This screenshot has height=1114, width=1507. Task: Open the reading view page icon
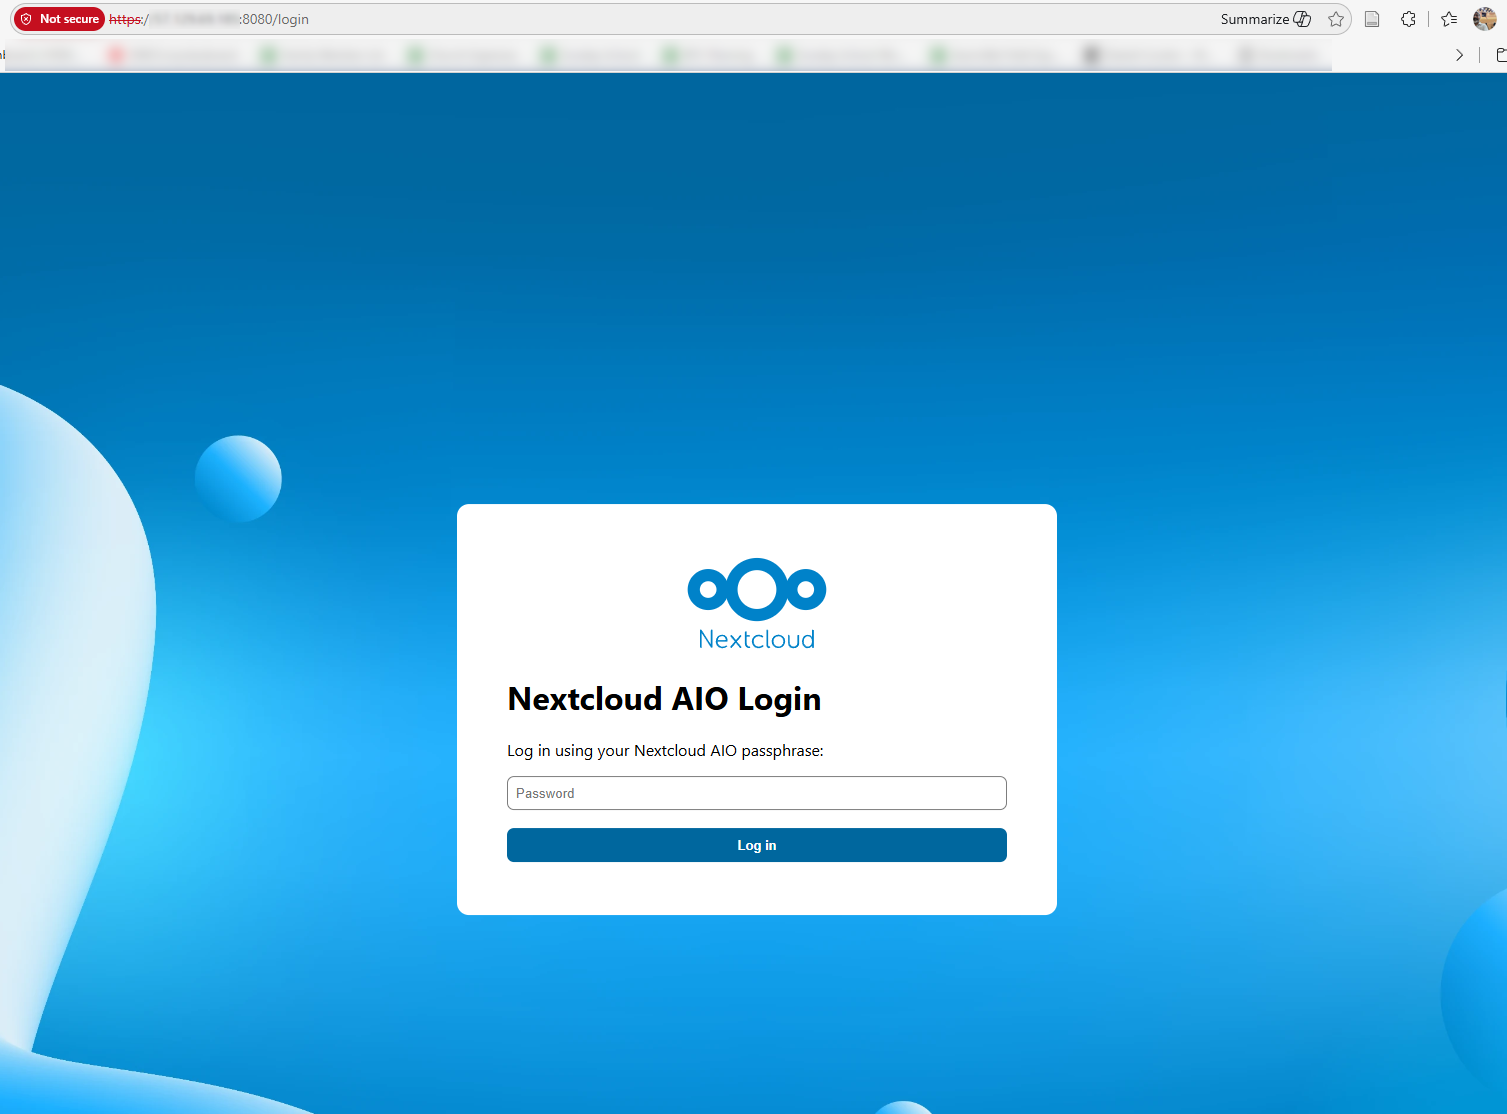pos(1371,19)
